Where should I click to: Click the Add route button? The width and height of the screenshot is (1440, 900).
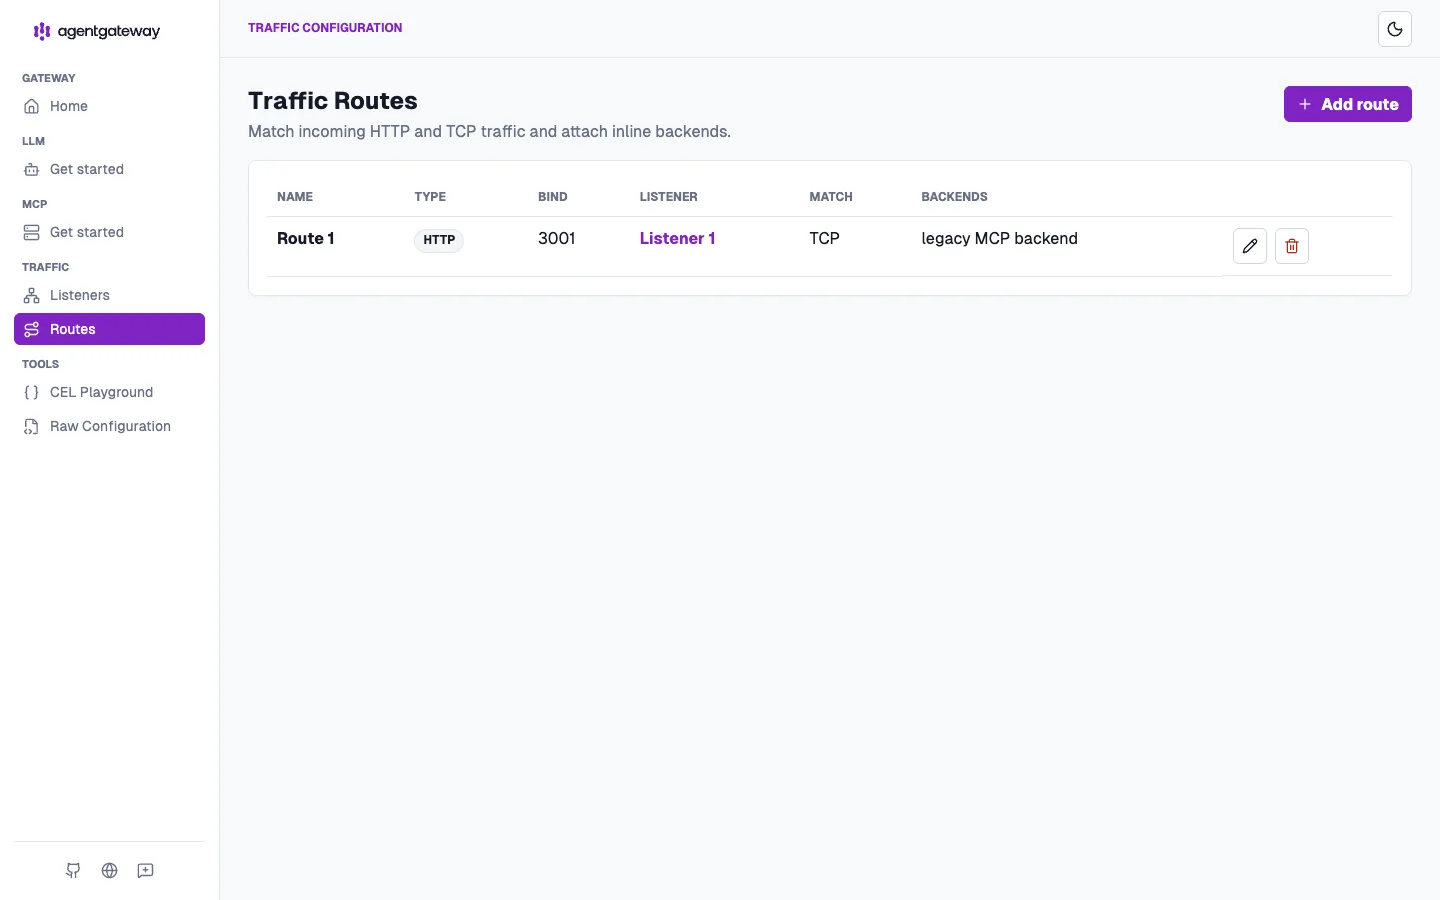(x=1347, y=104)
